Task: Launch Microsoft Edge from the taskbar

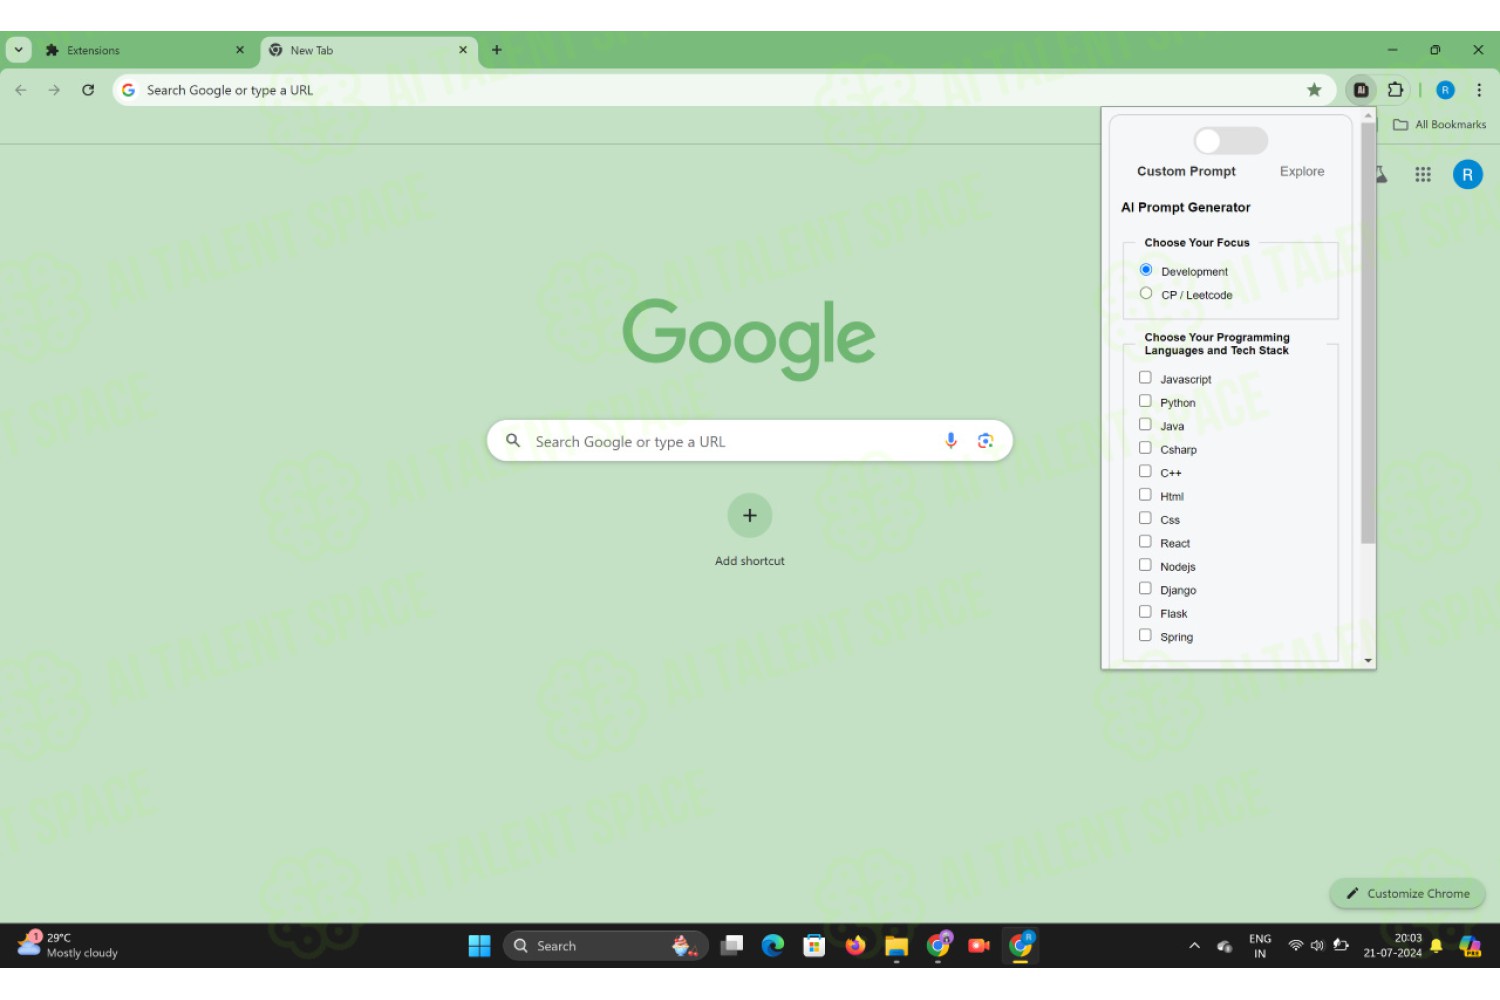Action: click(x=773, y=946)
